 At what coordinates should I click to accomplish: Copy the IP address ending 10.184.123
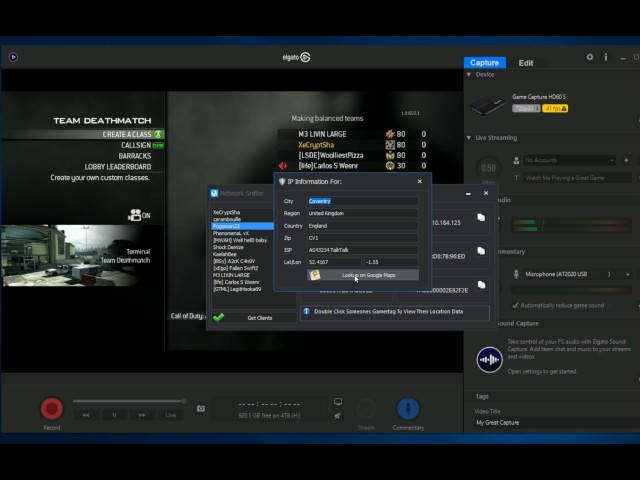click(x=481, y=218)
